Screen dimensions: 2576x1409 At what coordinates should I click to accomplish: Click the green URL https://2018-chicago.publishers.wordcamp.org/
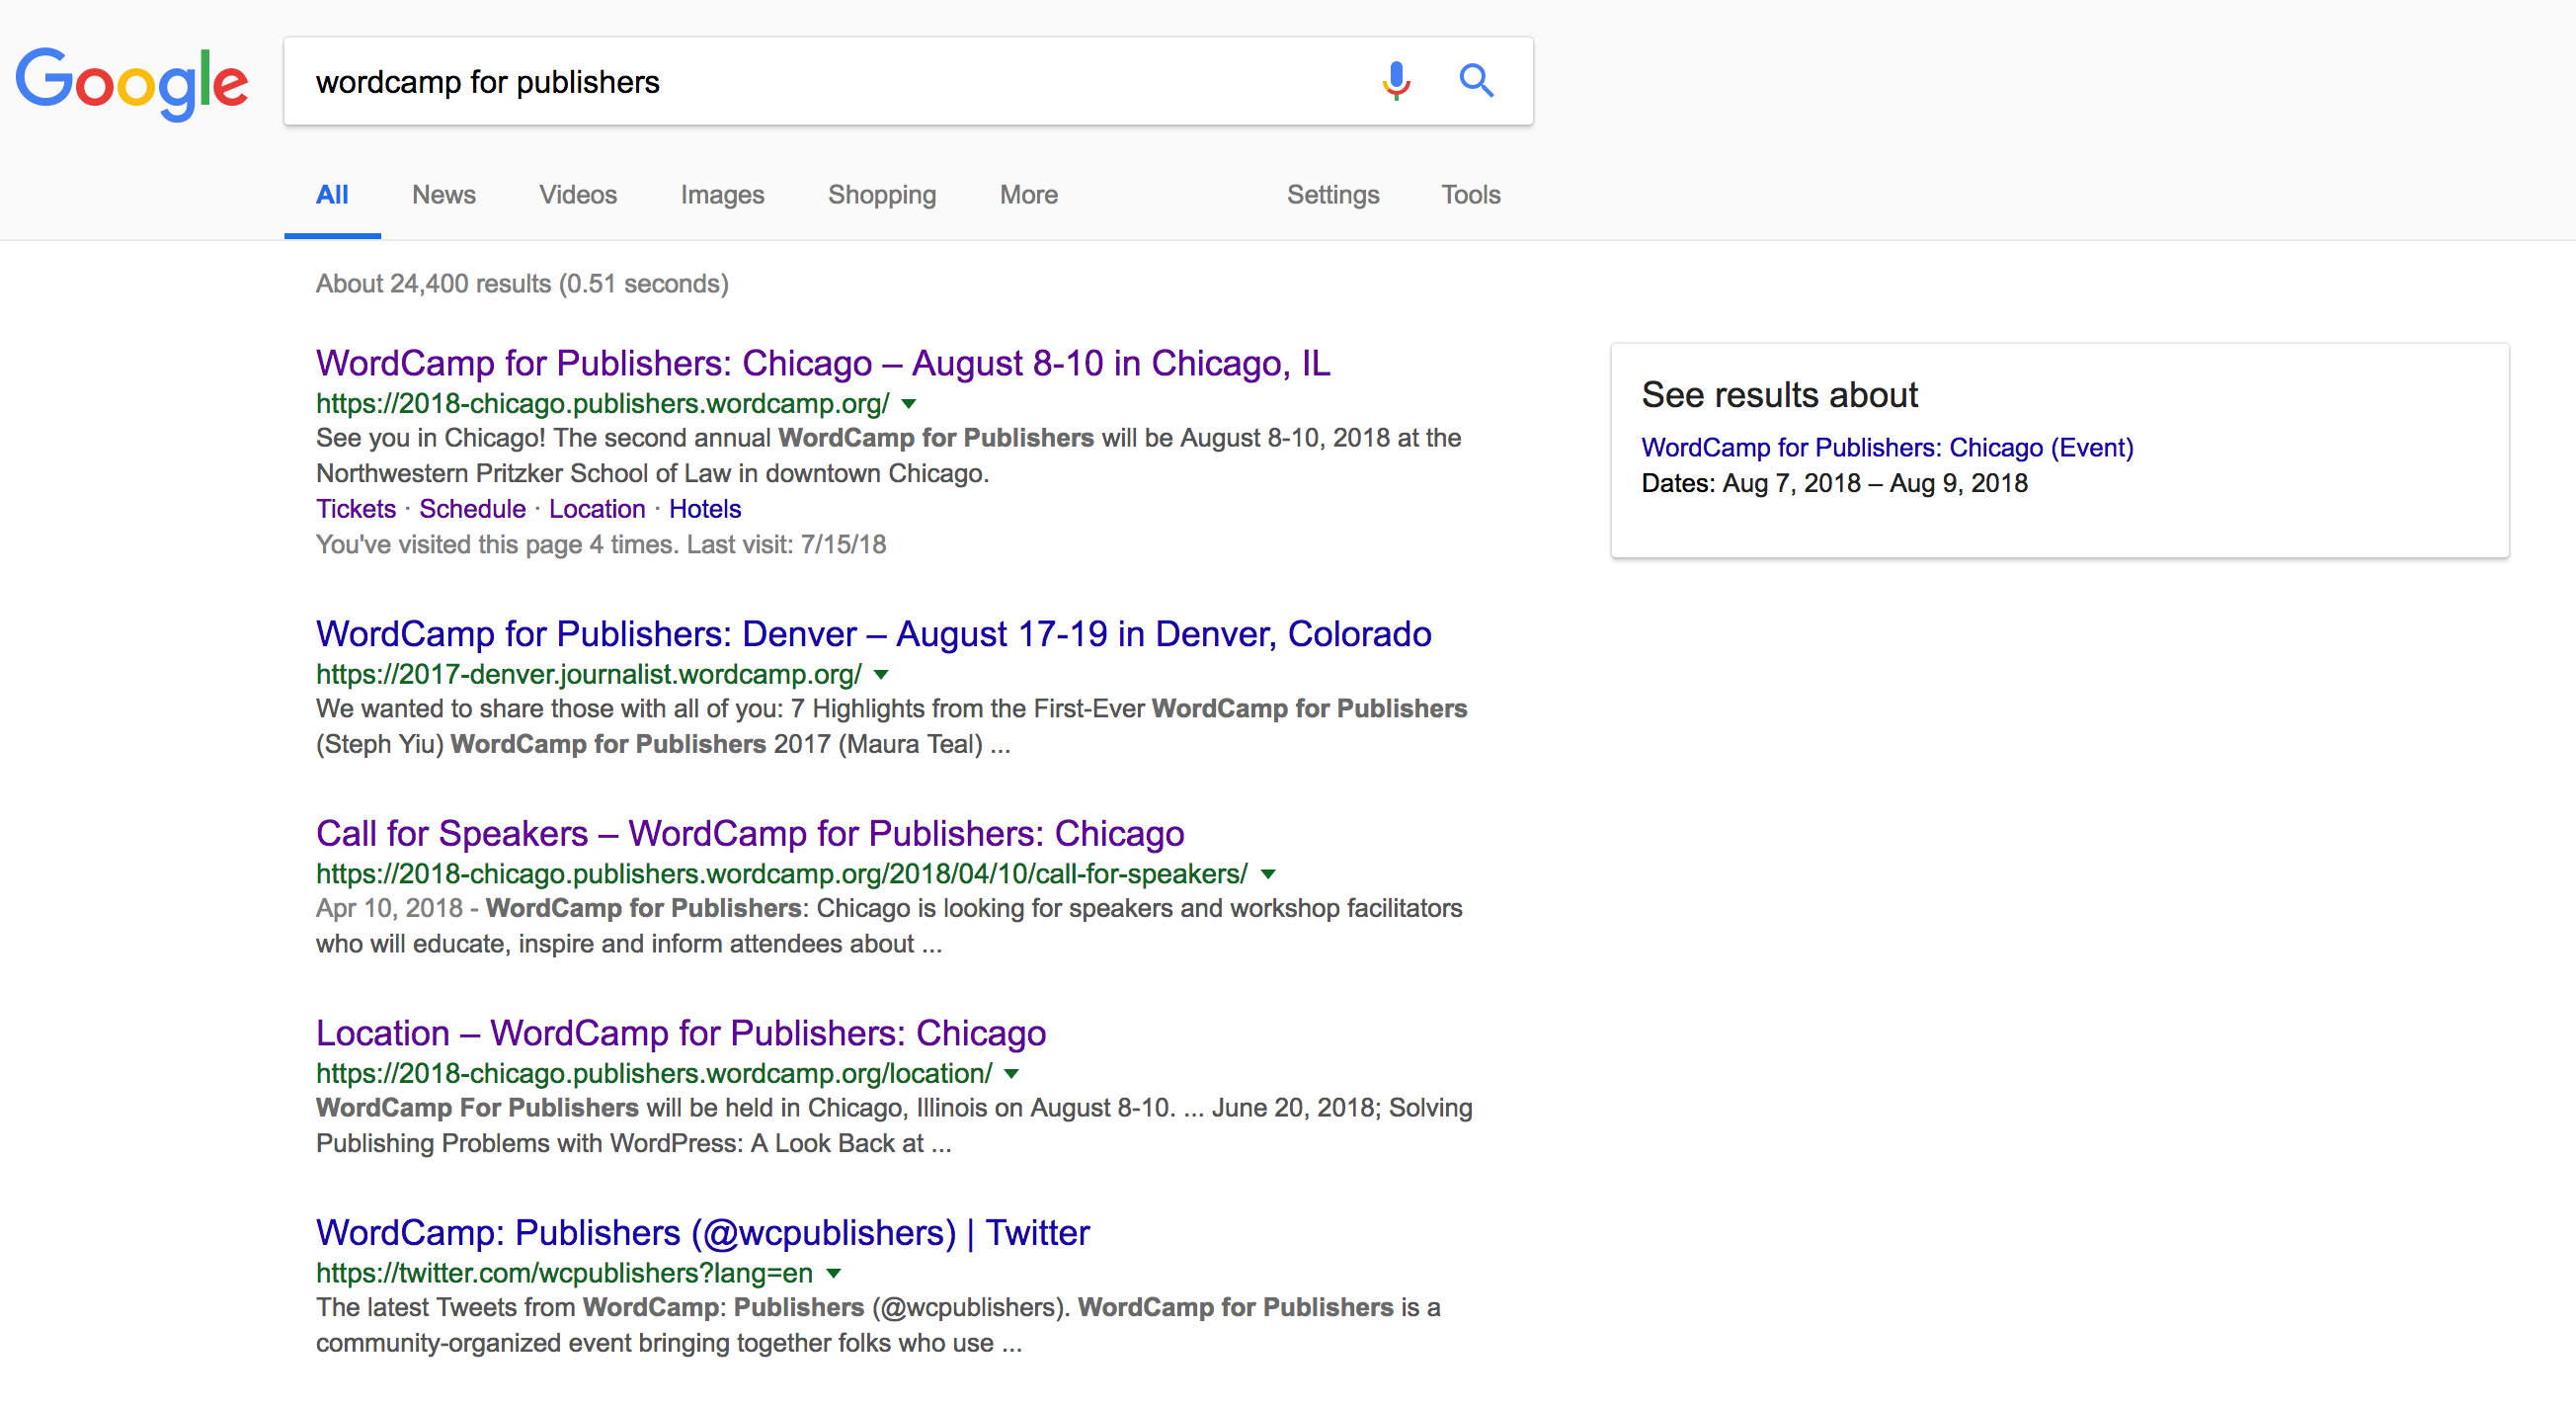point(603,403)
